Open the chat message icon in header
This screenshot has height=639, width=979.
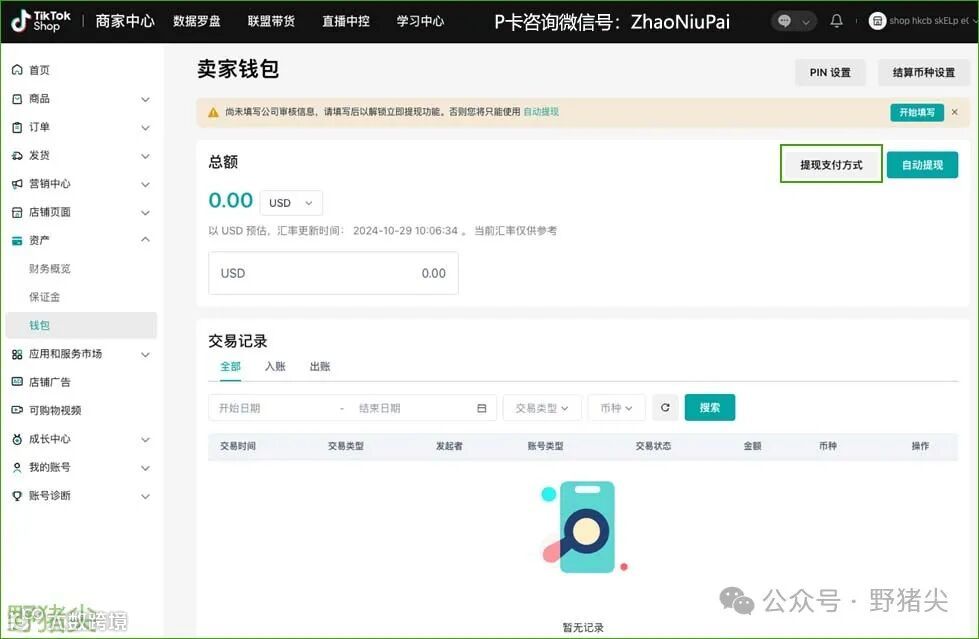point(784,21)
